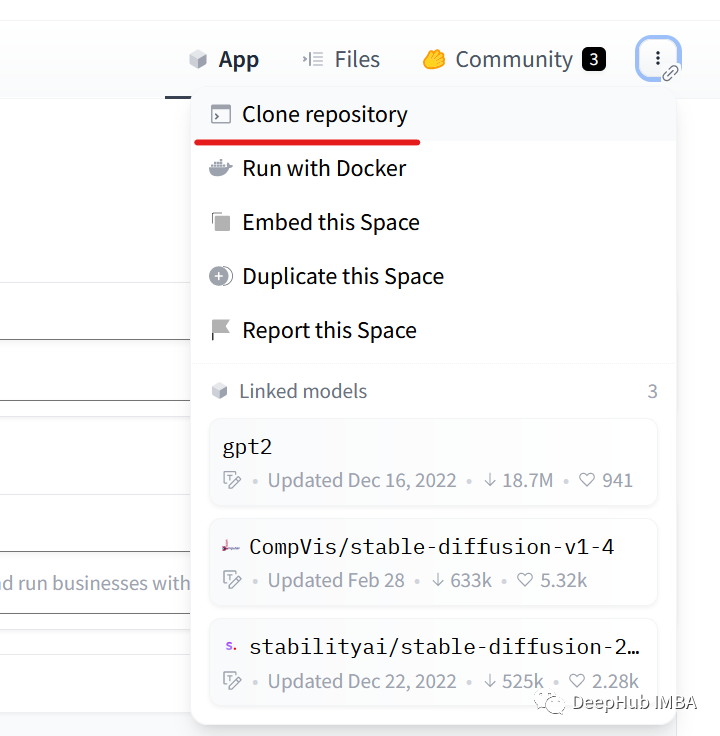Click Updated Feb 28 text
This screenshot has height=736, width=720.
point(336,581)
